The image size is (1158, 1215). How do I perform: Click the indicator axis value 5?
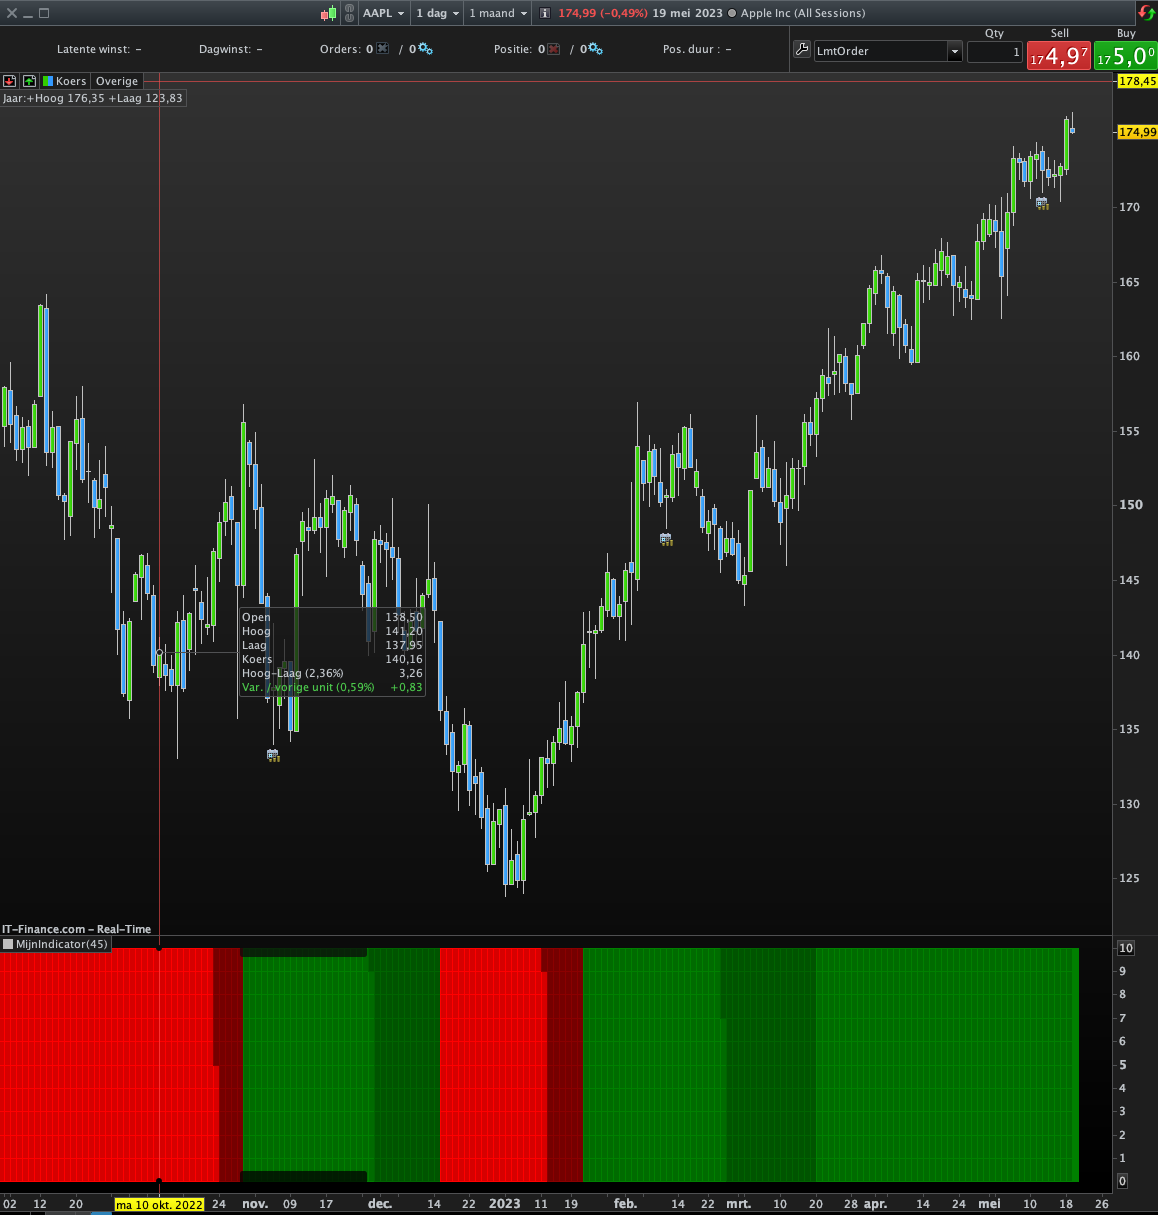click(1123, 1065)
